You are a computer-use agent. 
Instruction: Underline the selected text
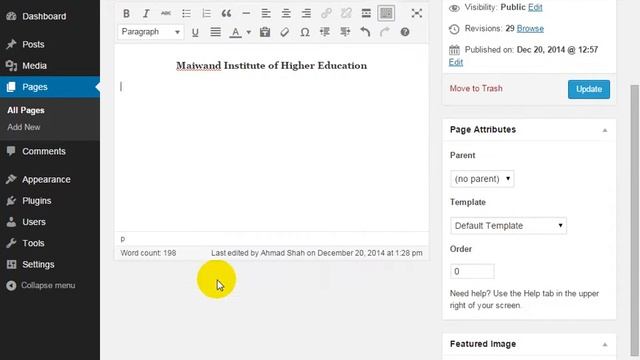pyautogui.click(x=195, y=32)
